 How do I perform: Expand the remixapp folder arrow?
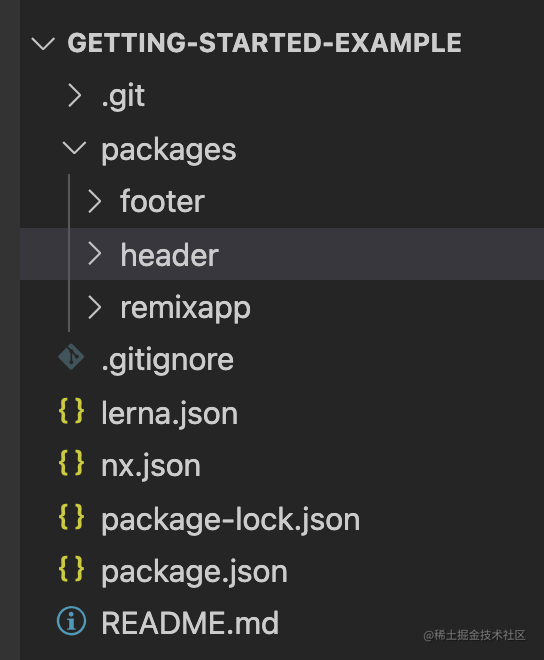coord(94,307)
